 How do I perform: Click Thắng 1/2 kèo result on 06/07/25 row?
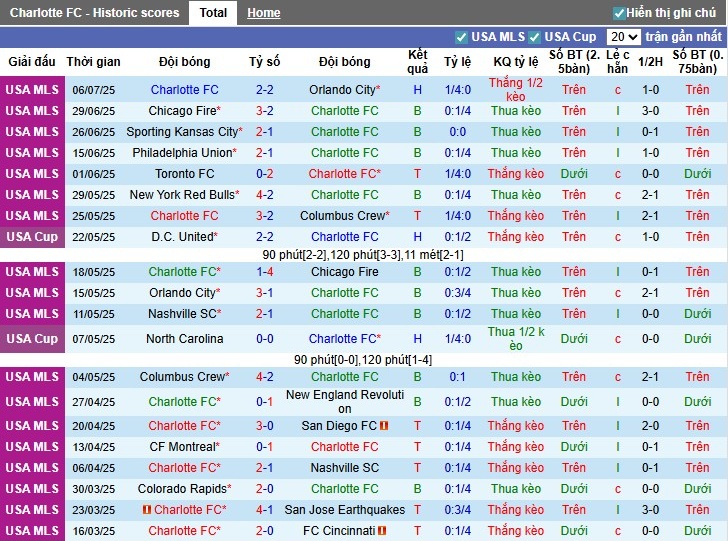point(515,89)
